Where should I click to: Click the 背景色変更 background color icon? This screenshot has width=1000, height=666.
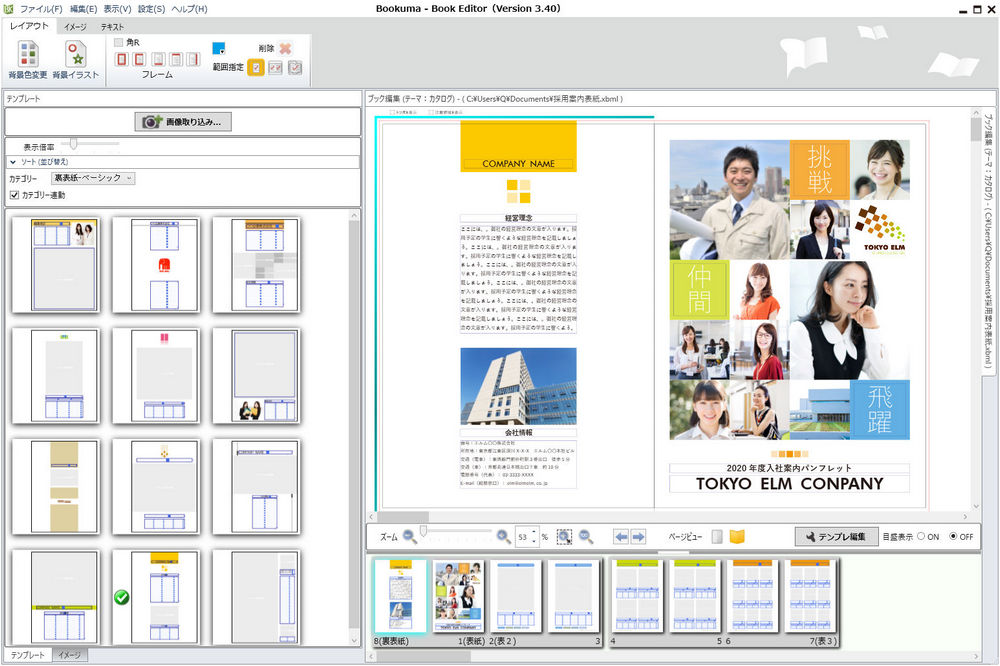(27, 55)
